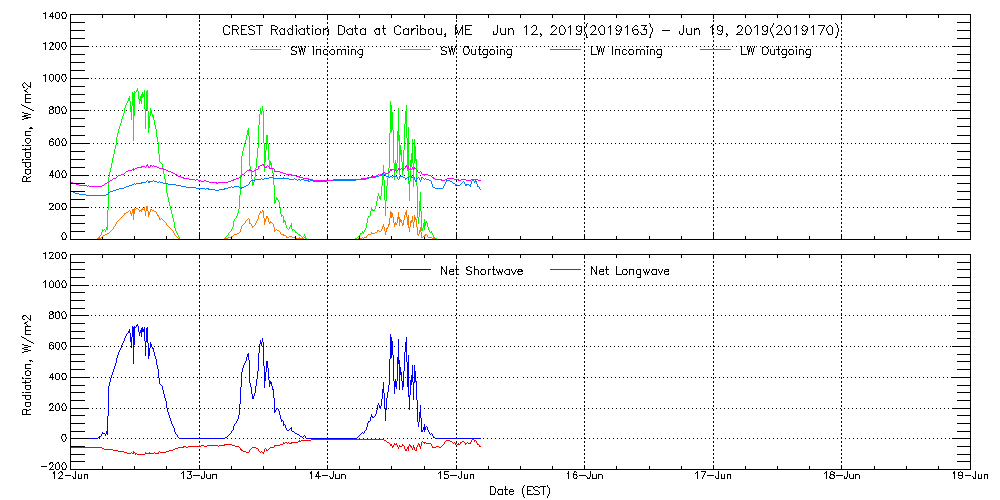This screenshot has height=500, width=1000.
Task: Click the -200 tick on lower chart
Action: coord(52,467)
